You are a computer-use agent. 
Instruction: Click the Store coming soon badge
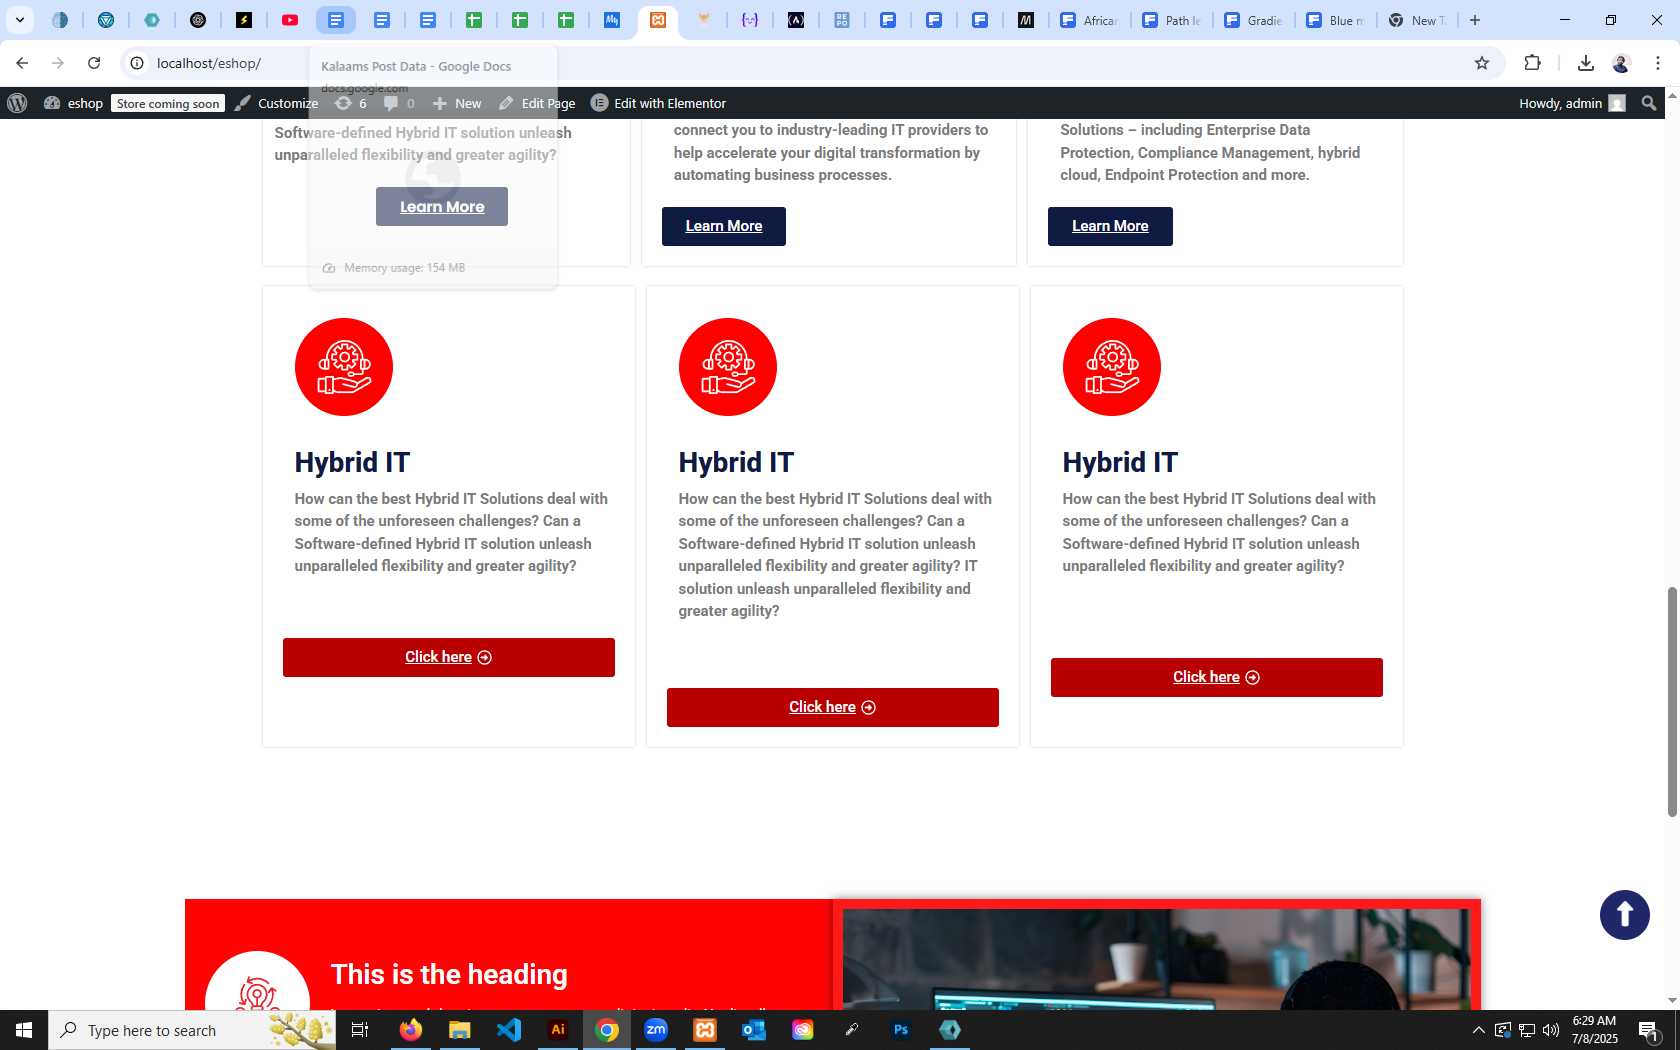[168, 103]
